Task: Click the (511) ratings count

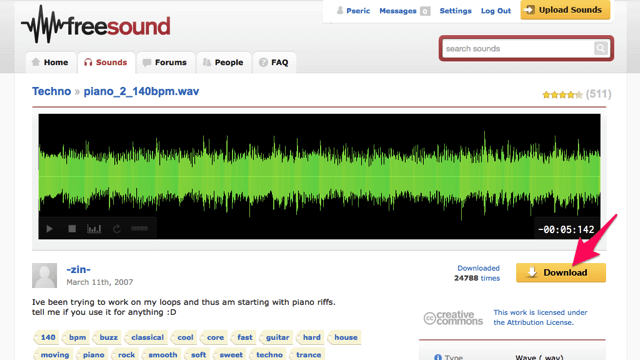Action: click(x=598, y=94)
